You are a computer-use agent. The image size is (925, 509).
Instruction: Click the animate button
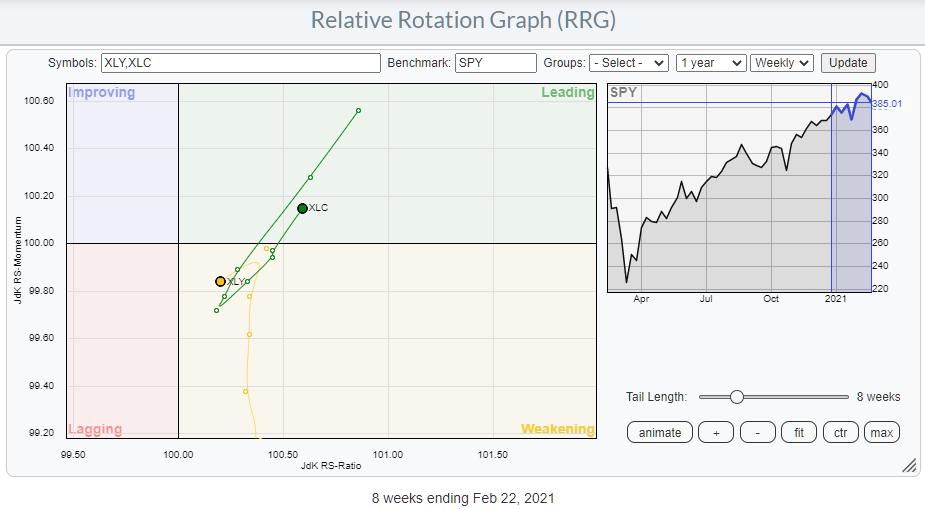pyautogui.click(x=659, y=432)
